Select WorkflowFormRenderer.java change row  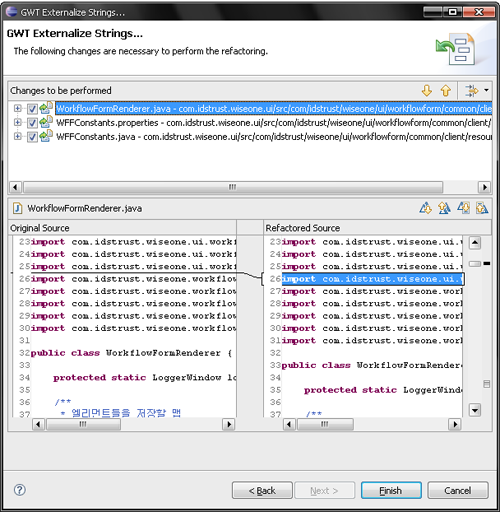tap(274, 109)
